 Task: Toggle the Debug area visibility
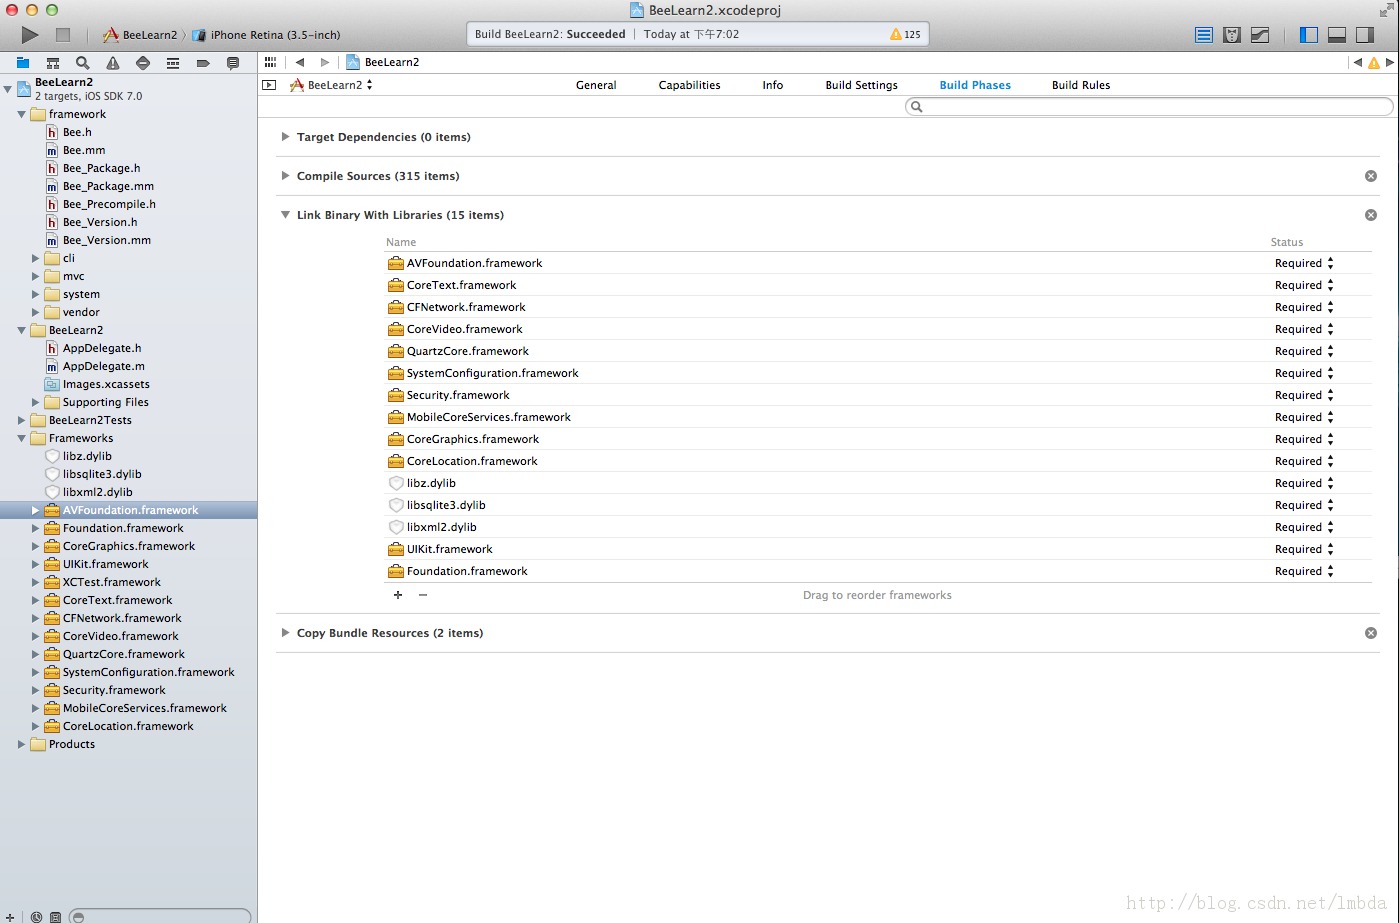pos(1337,35)
